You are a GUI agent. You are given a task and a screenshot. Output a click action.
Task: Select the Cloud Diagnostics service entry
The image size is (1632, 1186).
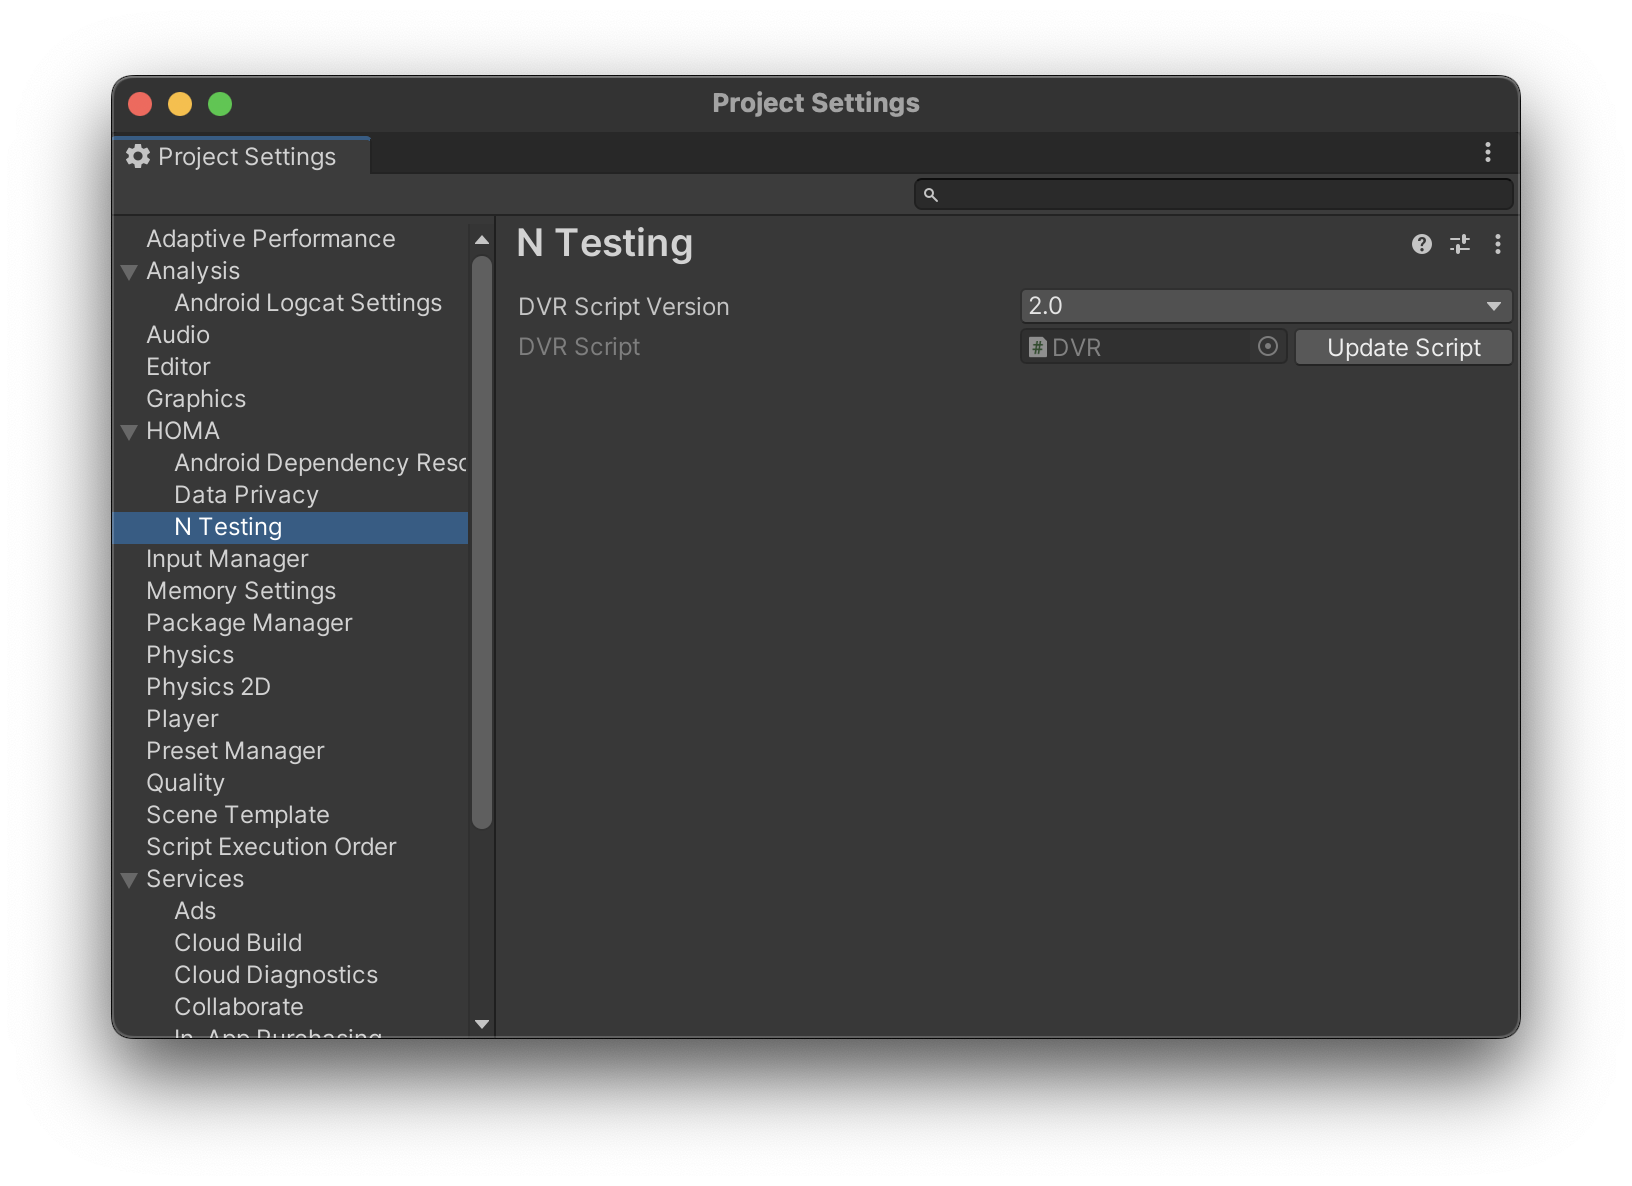(x=276, y=974)
